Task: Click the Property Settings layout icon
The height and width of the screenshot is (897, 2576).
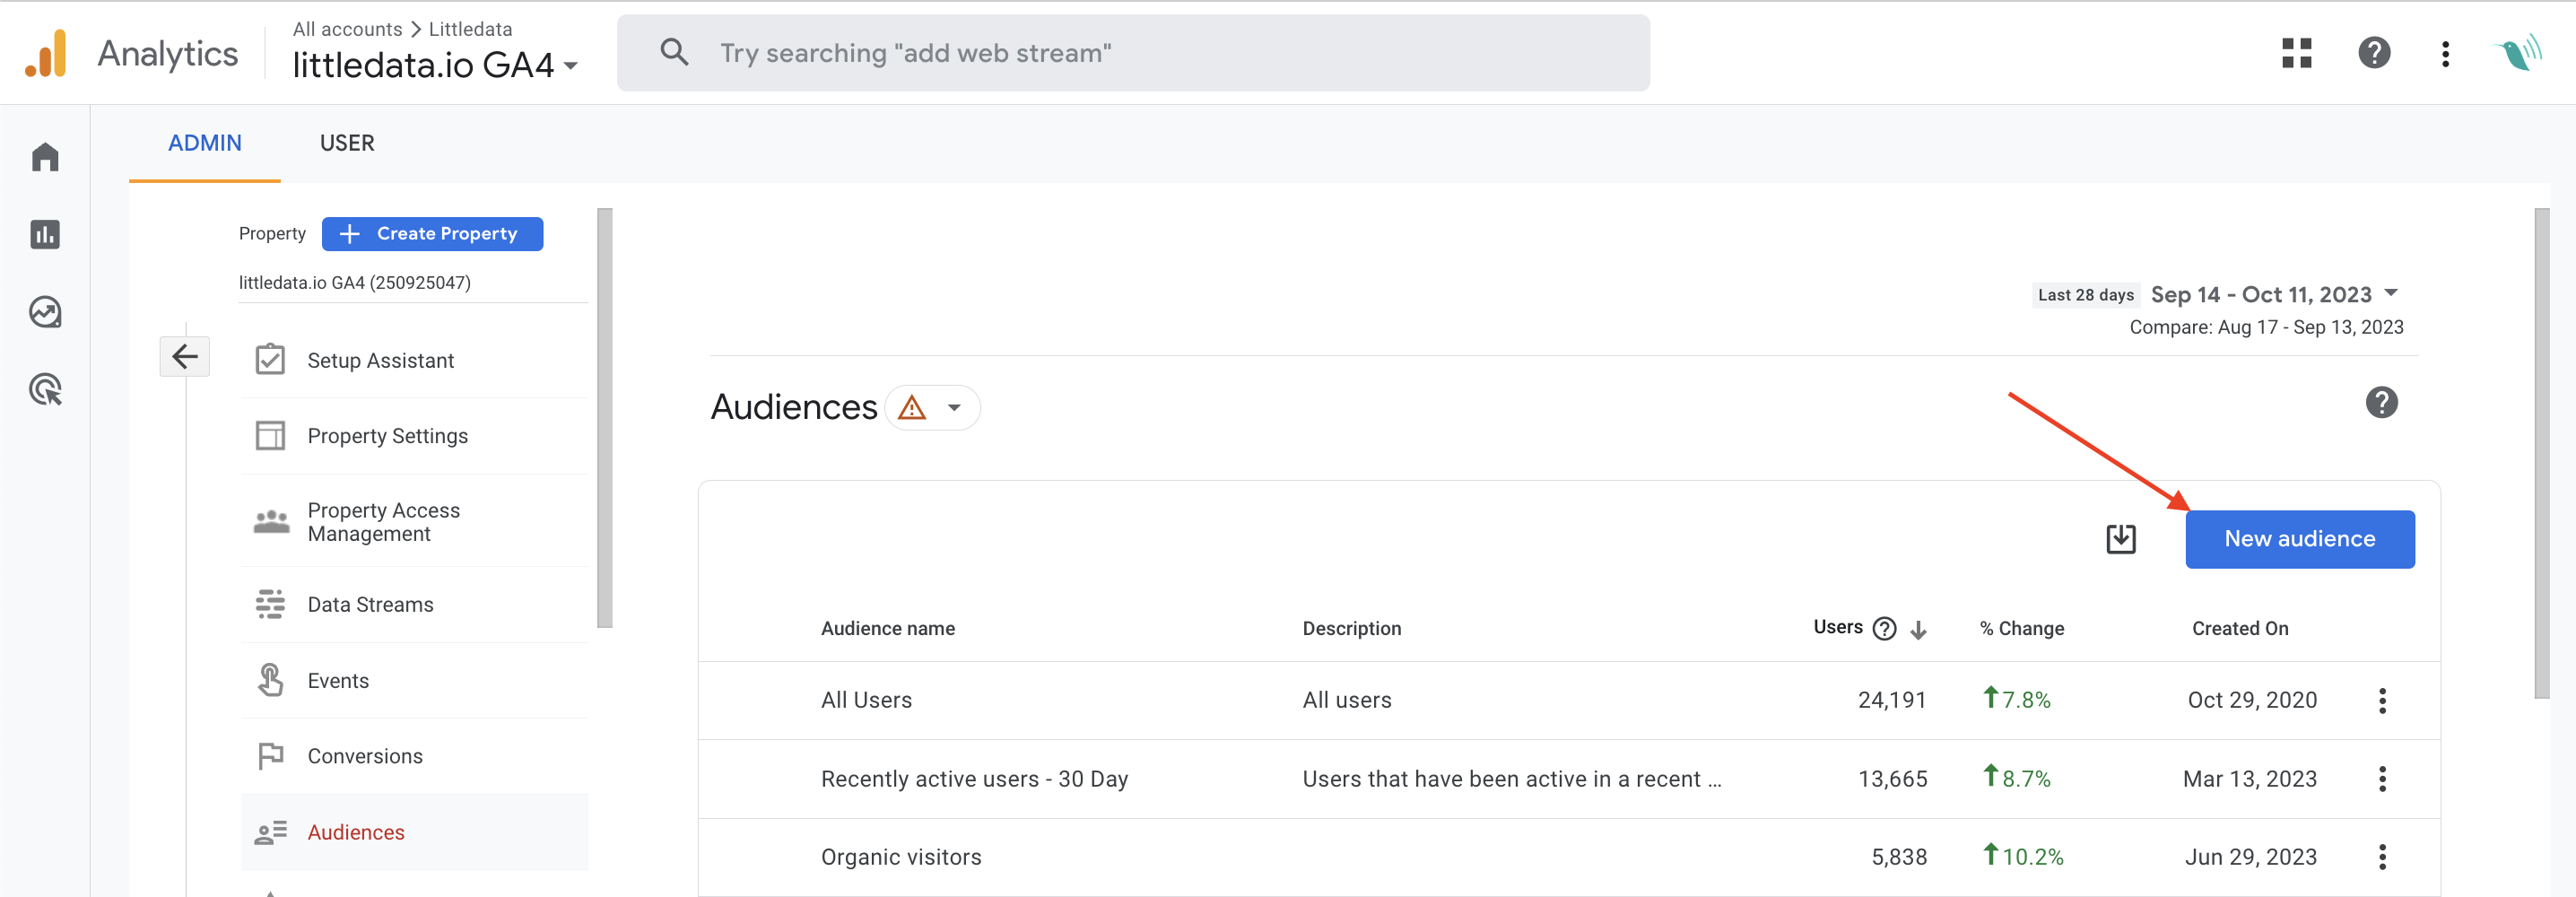Action: [x=270, y=435]
